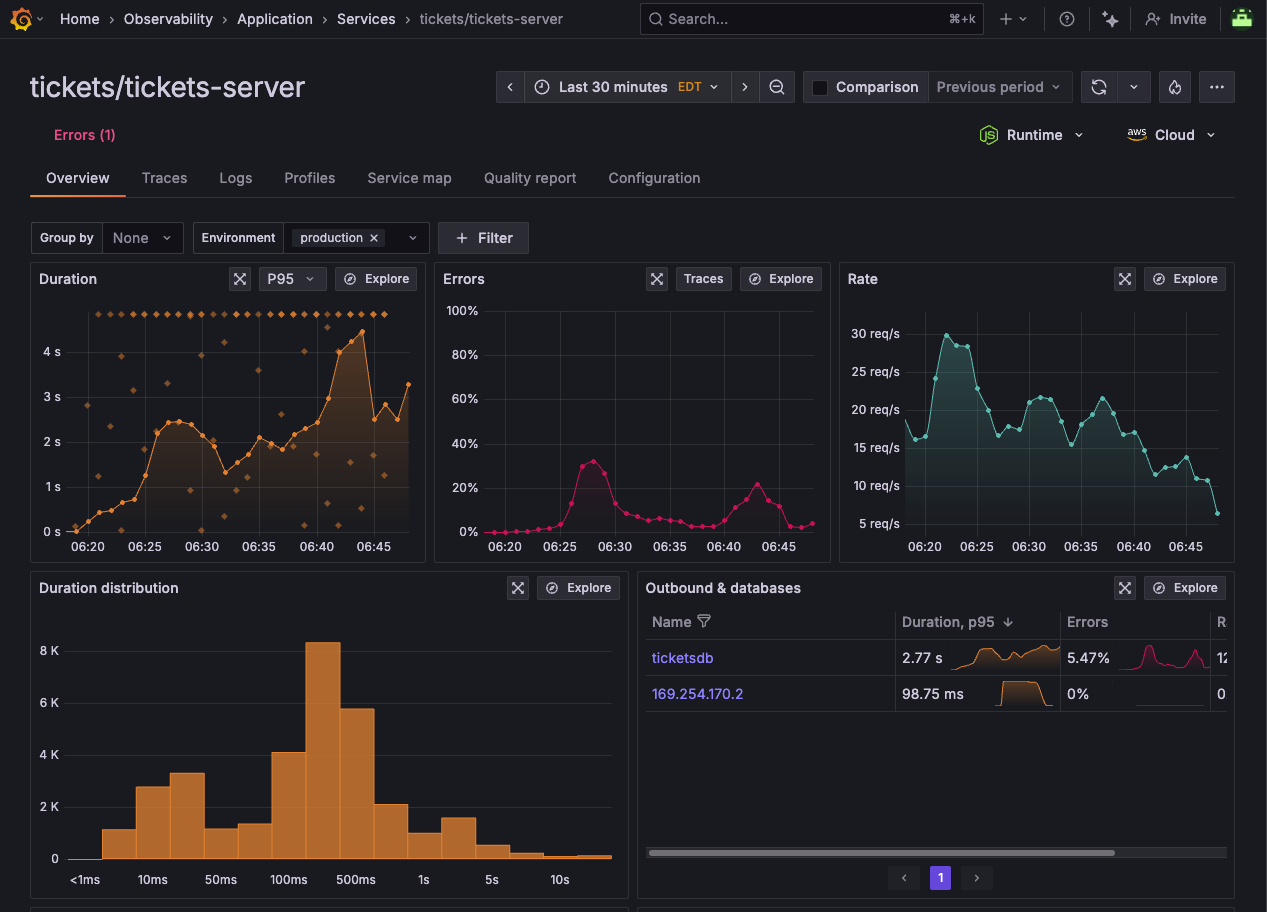
Task: Click the horizontal scrollbar in Outbound table
Action: (880, 853)
